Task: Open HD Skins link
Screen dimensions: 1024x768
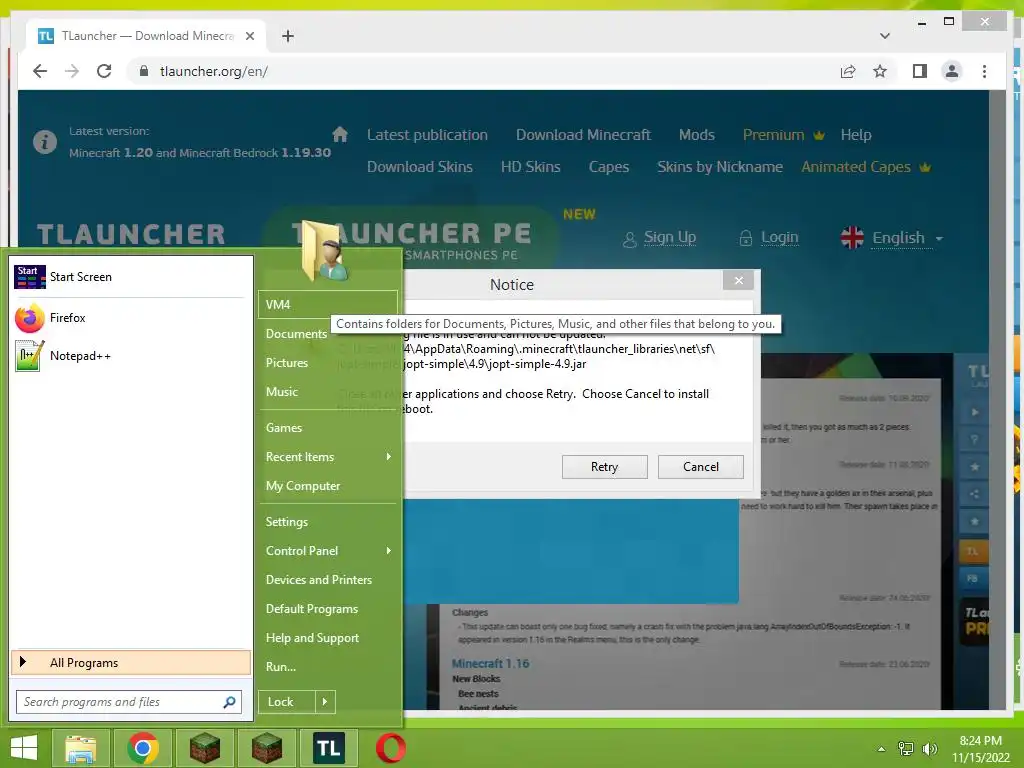Action: click(530, 167)
